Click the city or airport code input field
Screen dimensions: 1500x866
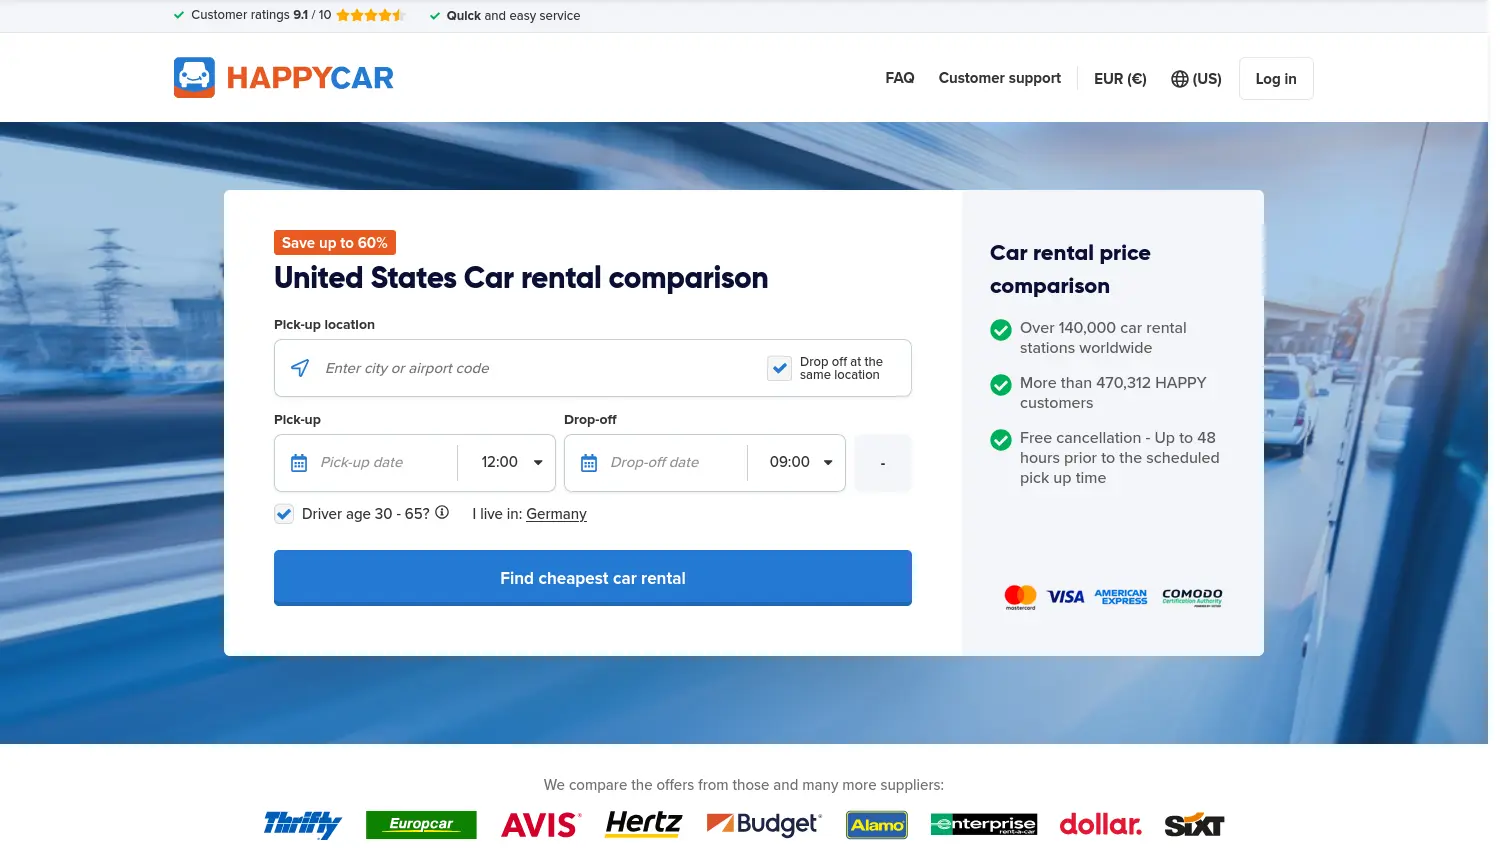coord(450,368)
